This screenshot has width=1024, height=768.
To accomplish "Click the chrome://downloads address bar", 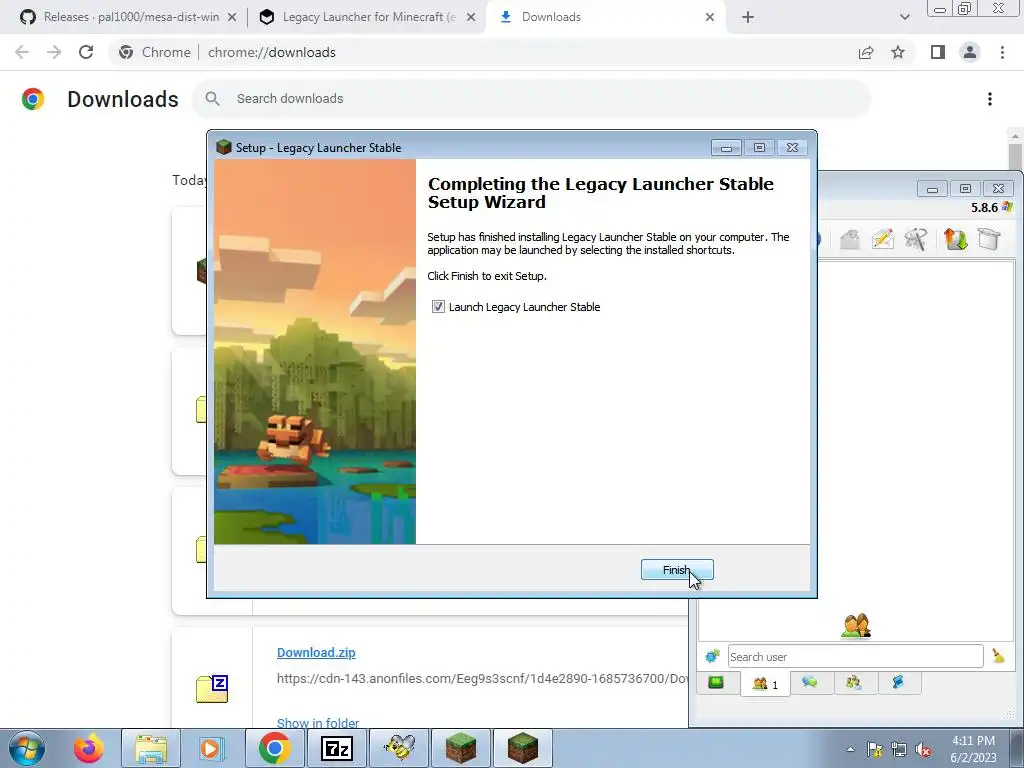I will click(272, 52).
